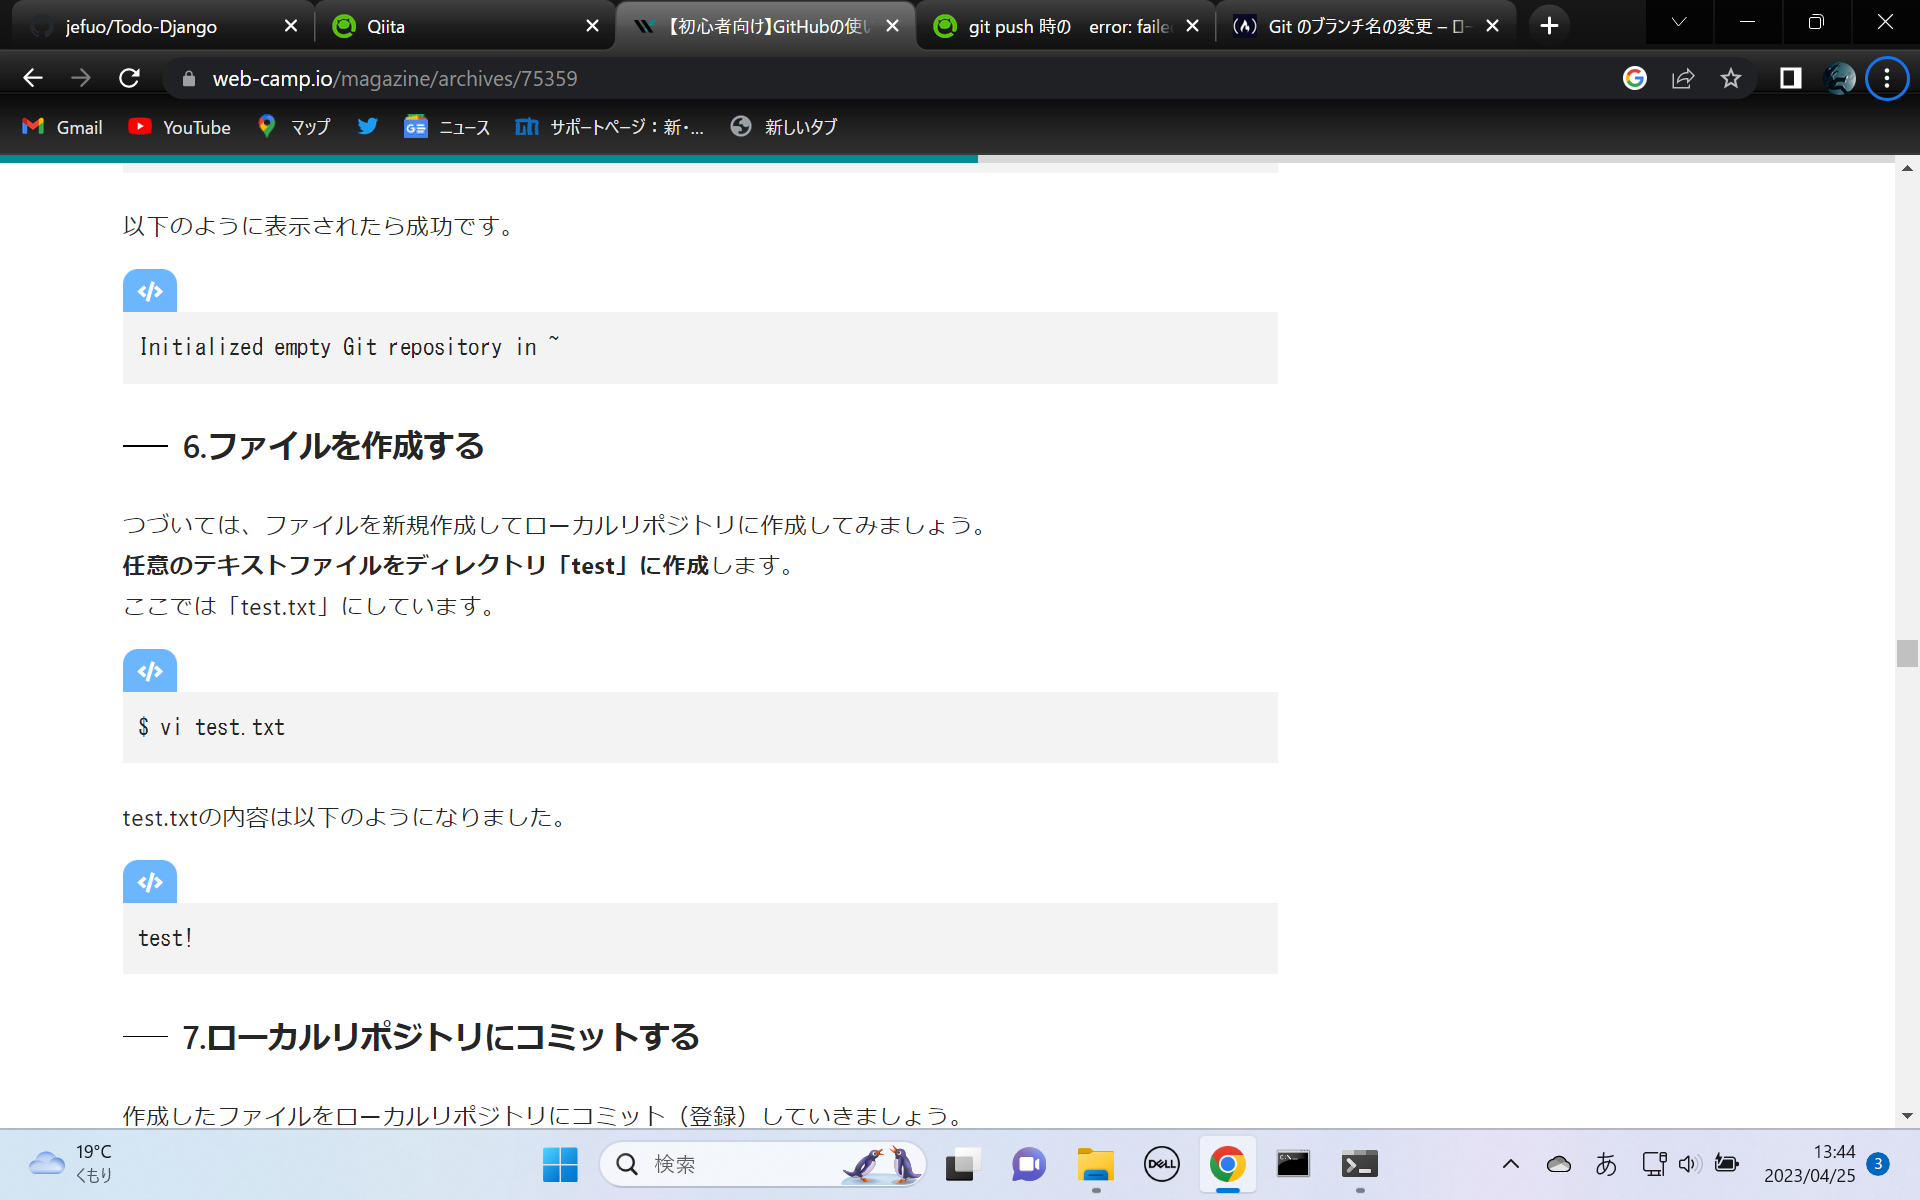
Task: Click the browser forward arrow
Action: tap(81, 78)
